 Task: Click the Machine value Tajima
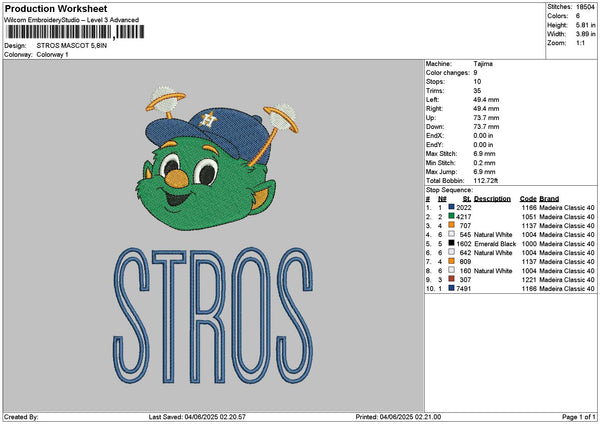coord(483,63)
